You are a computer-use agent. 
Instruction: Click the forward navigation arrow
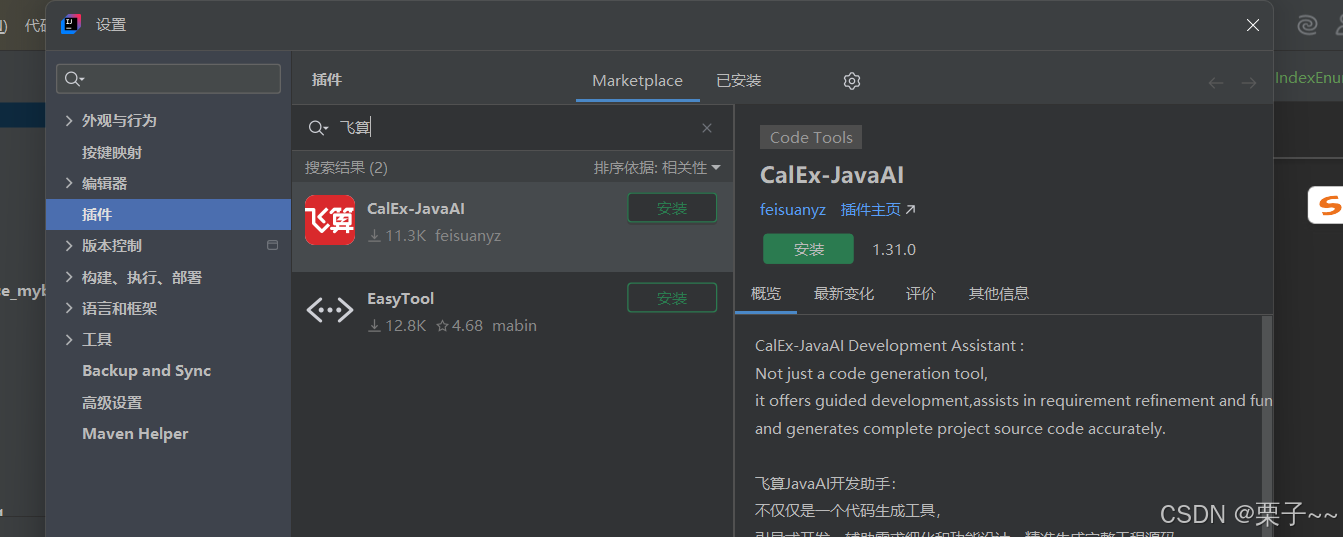click(x=1249, y=83)
